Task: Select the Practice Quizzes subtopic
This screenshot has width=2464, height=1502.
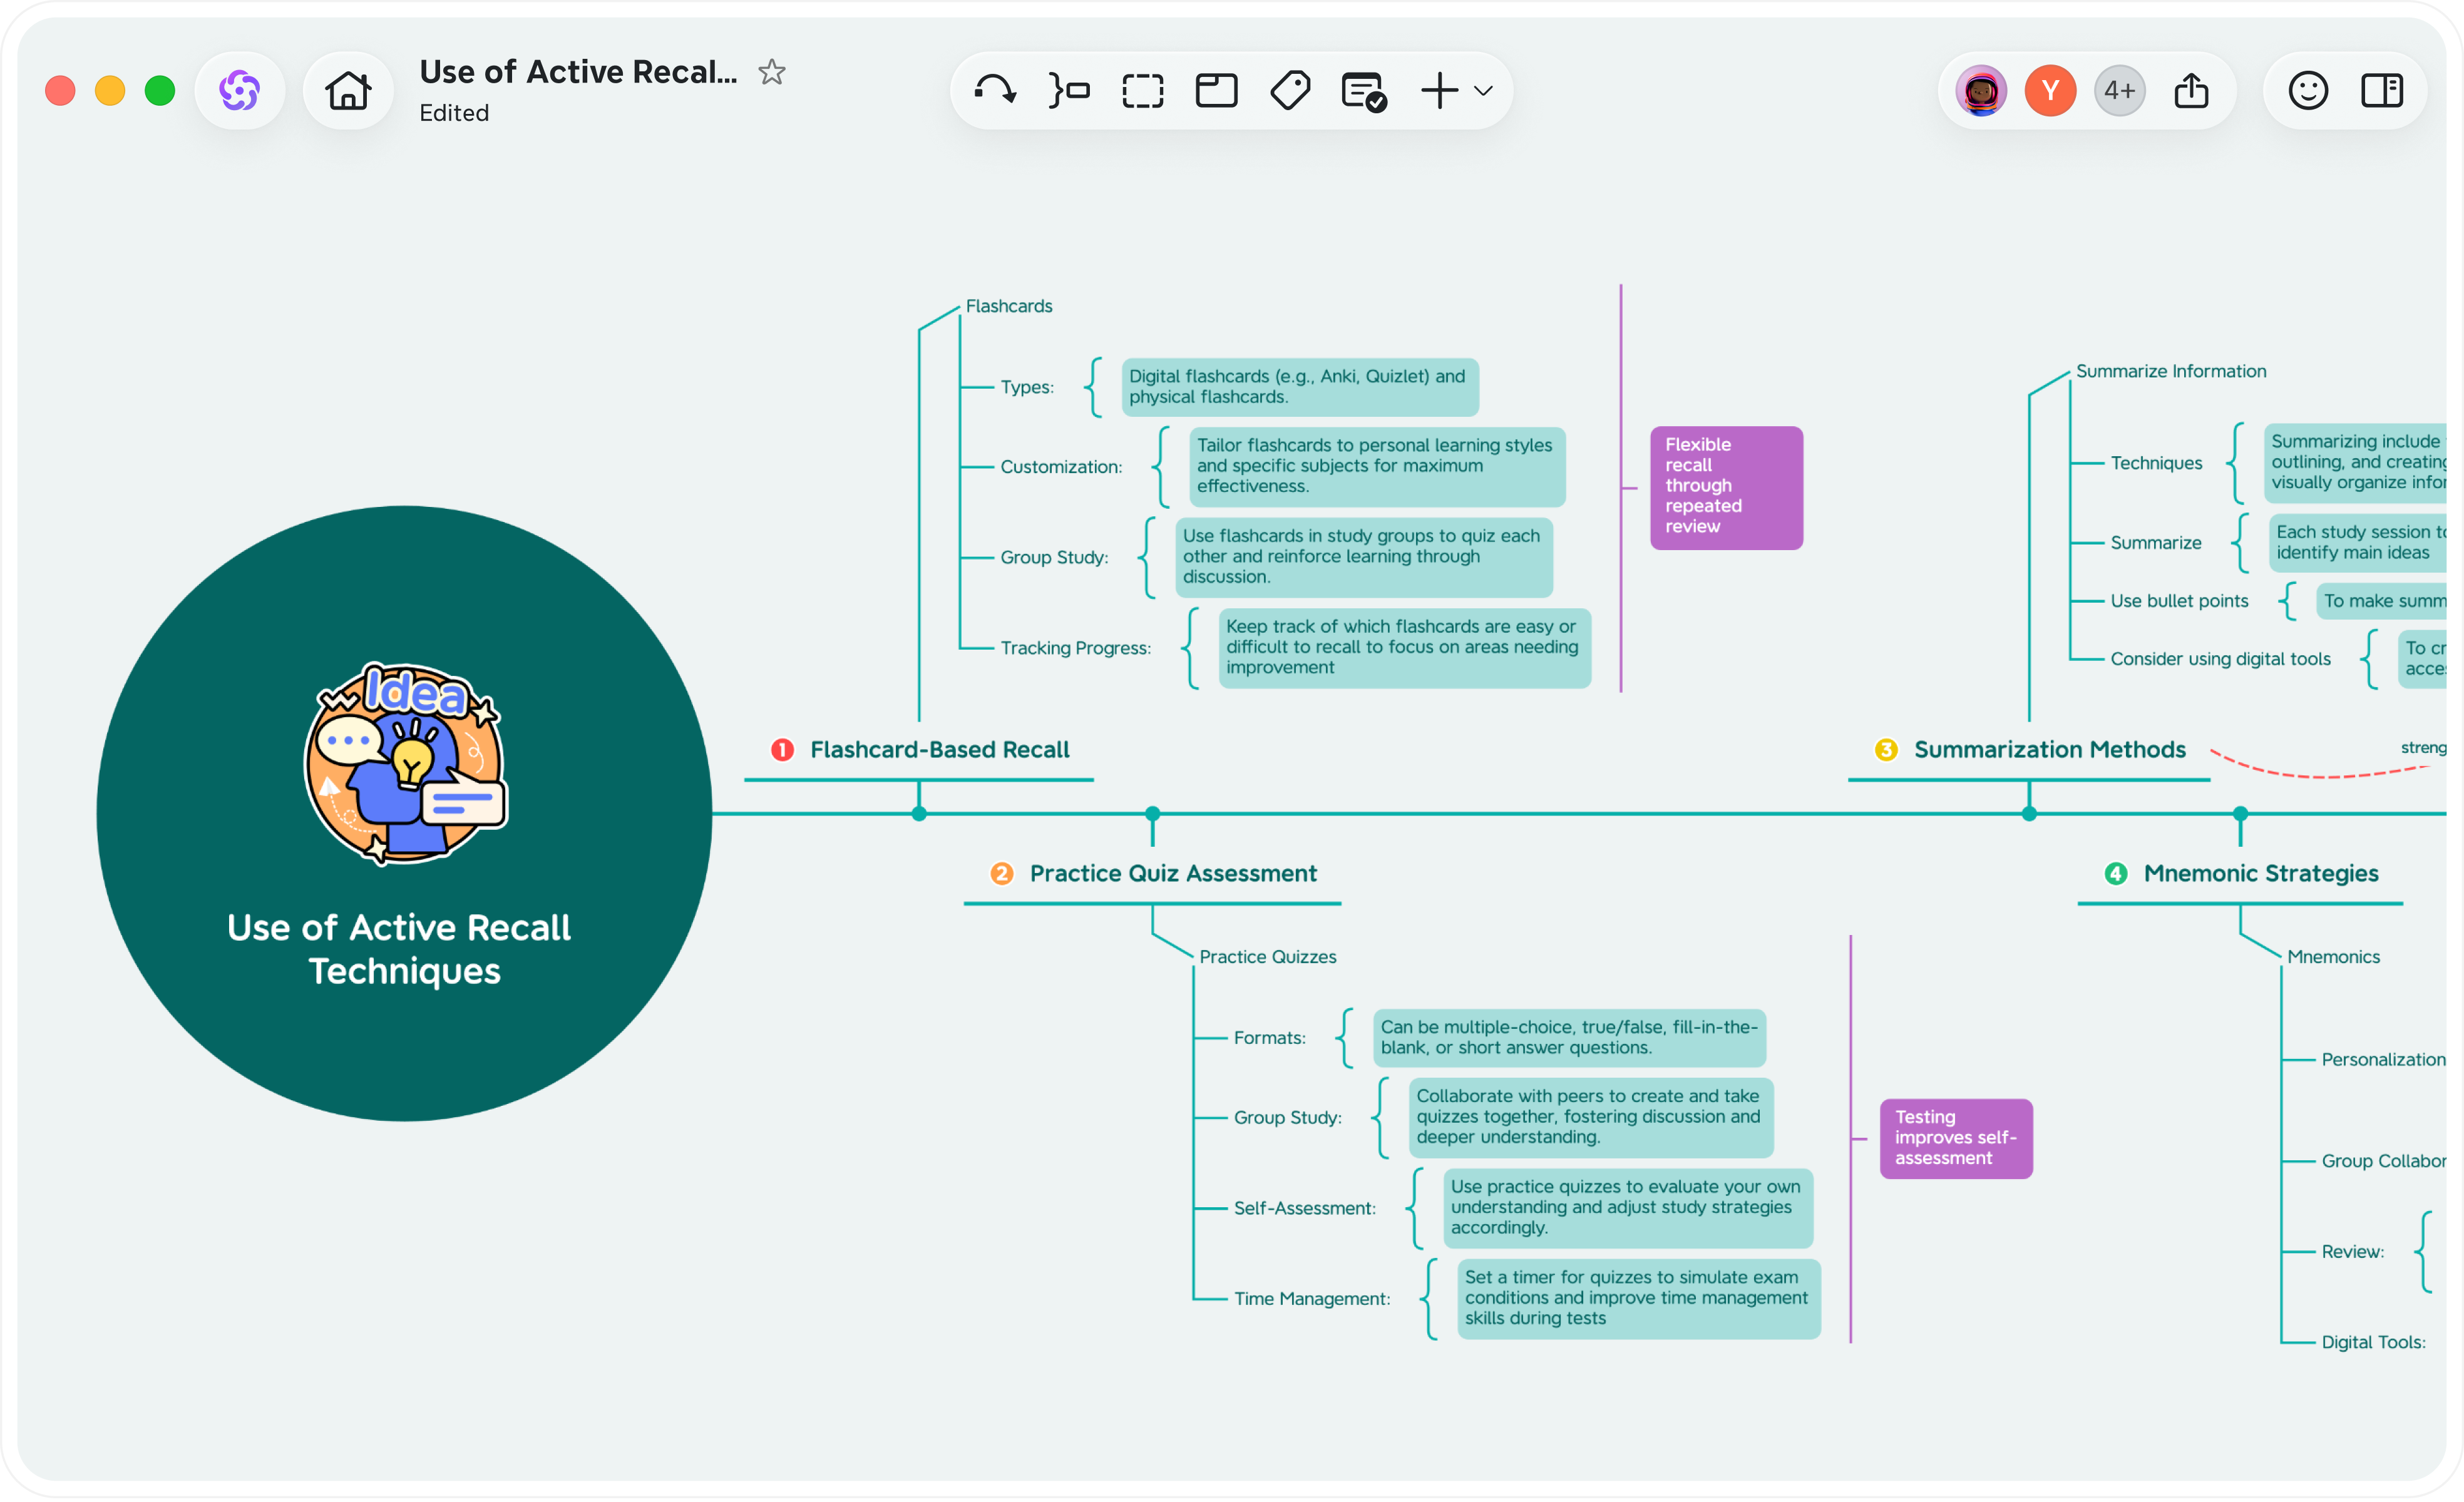Action: click(x=1267, y=957)
